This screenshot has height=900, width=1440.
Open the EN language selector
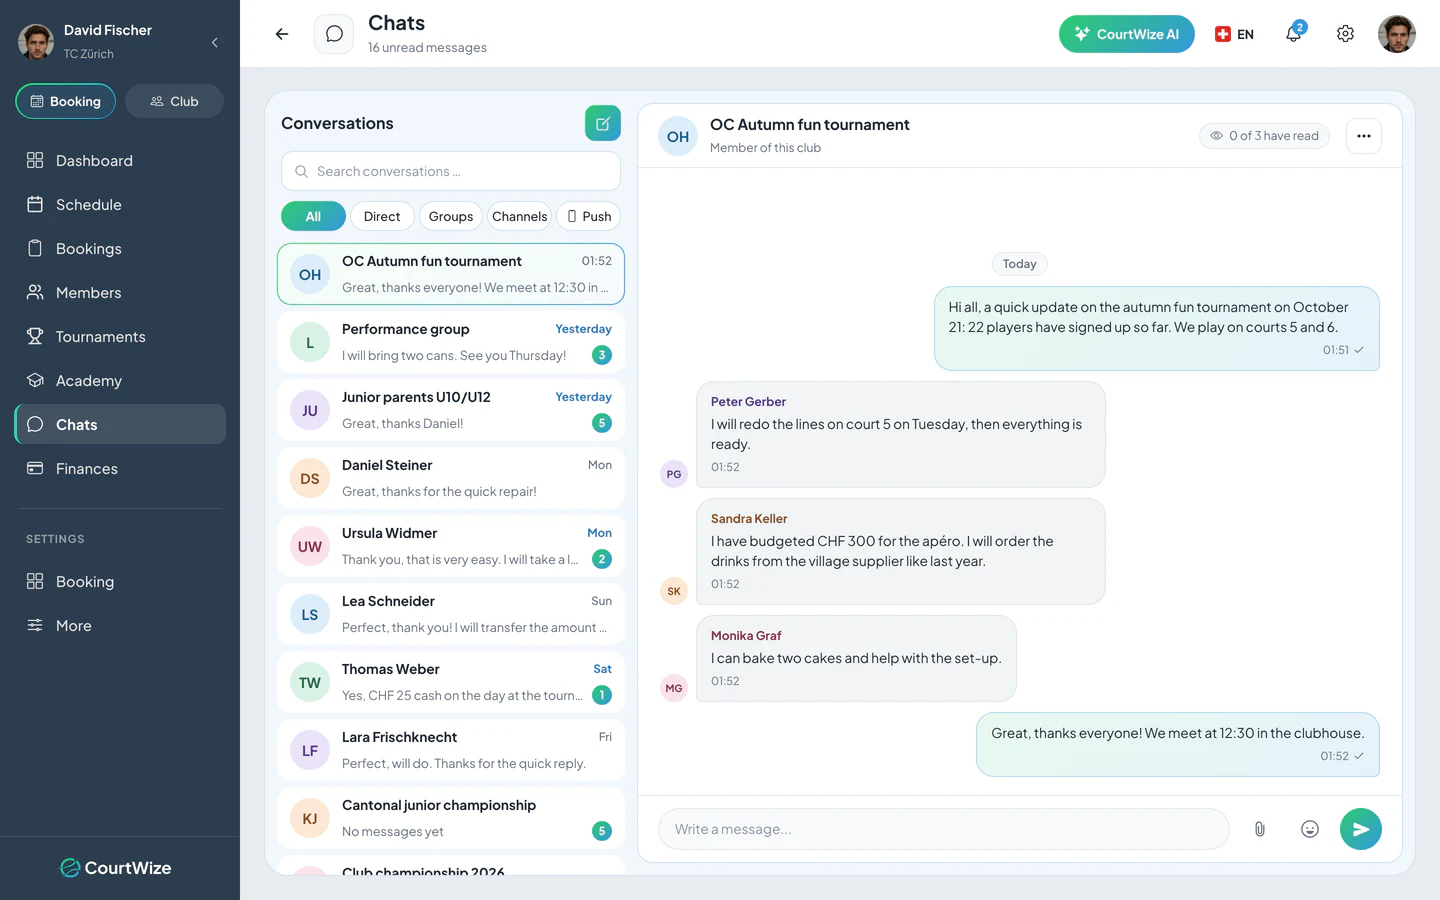click(1234, 34)
